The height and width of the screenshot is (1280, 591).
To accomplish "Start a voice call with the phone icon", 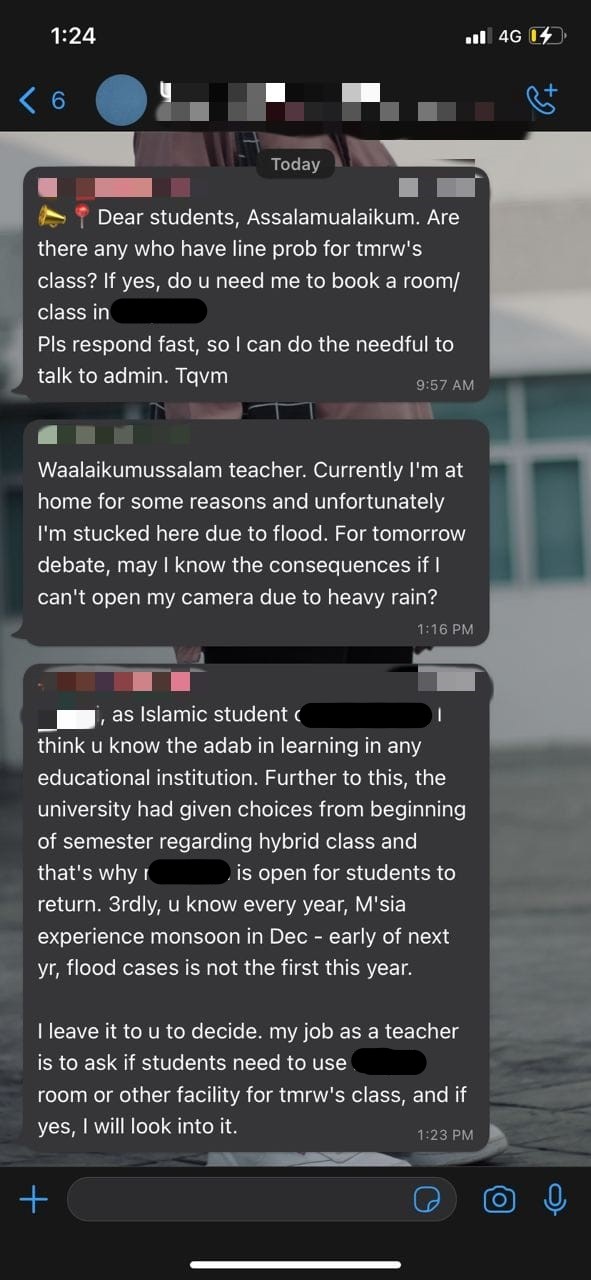I will [x=541, y=99].
